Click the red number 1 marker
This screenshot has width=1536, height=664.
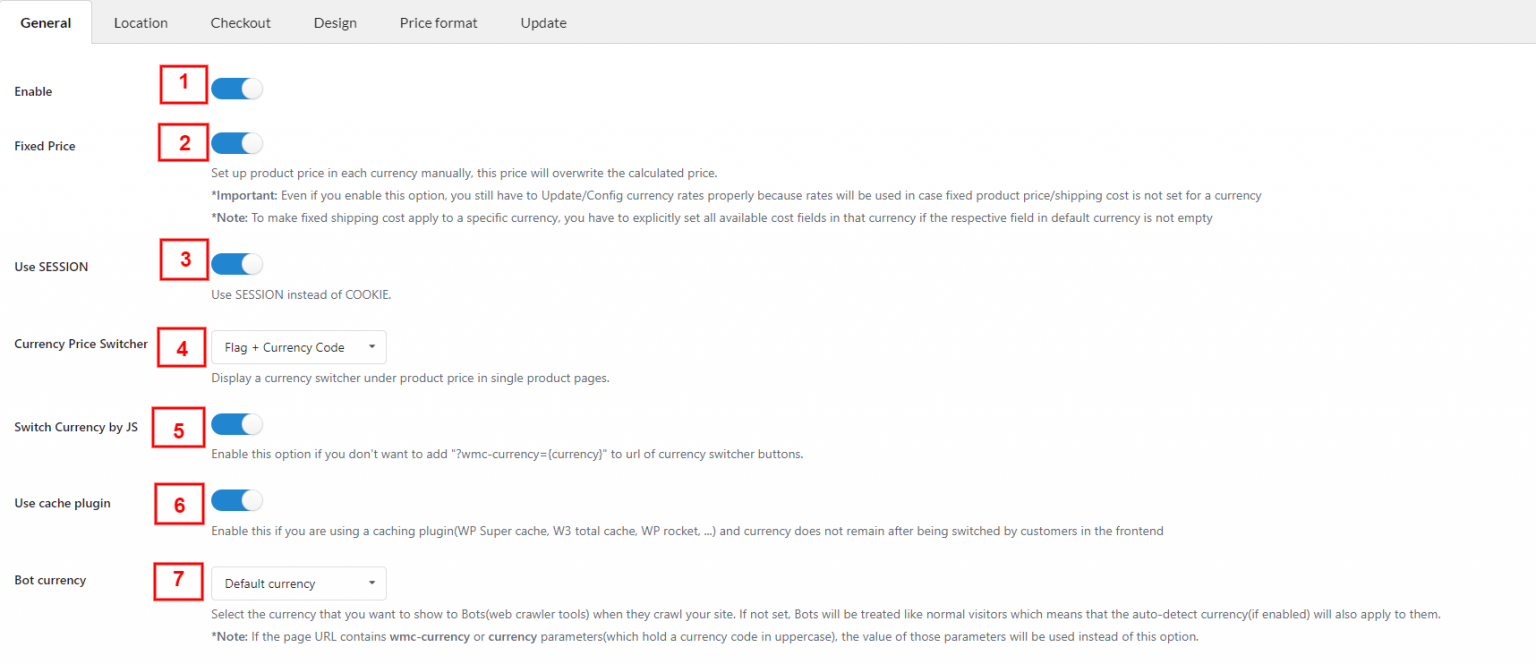(x=183, y=84)
